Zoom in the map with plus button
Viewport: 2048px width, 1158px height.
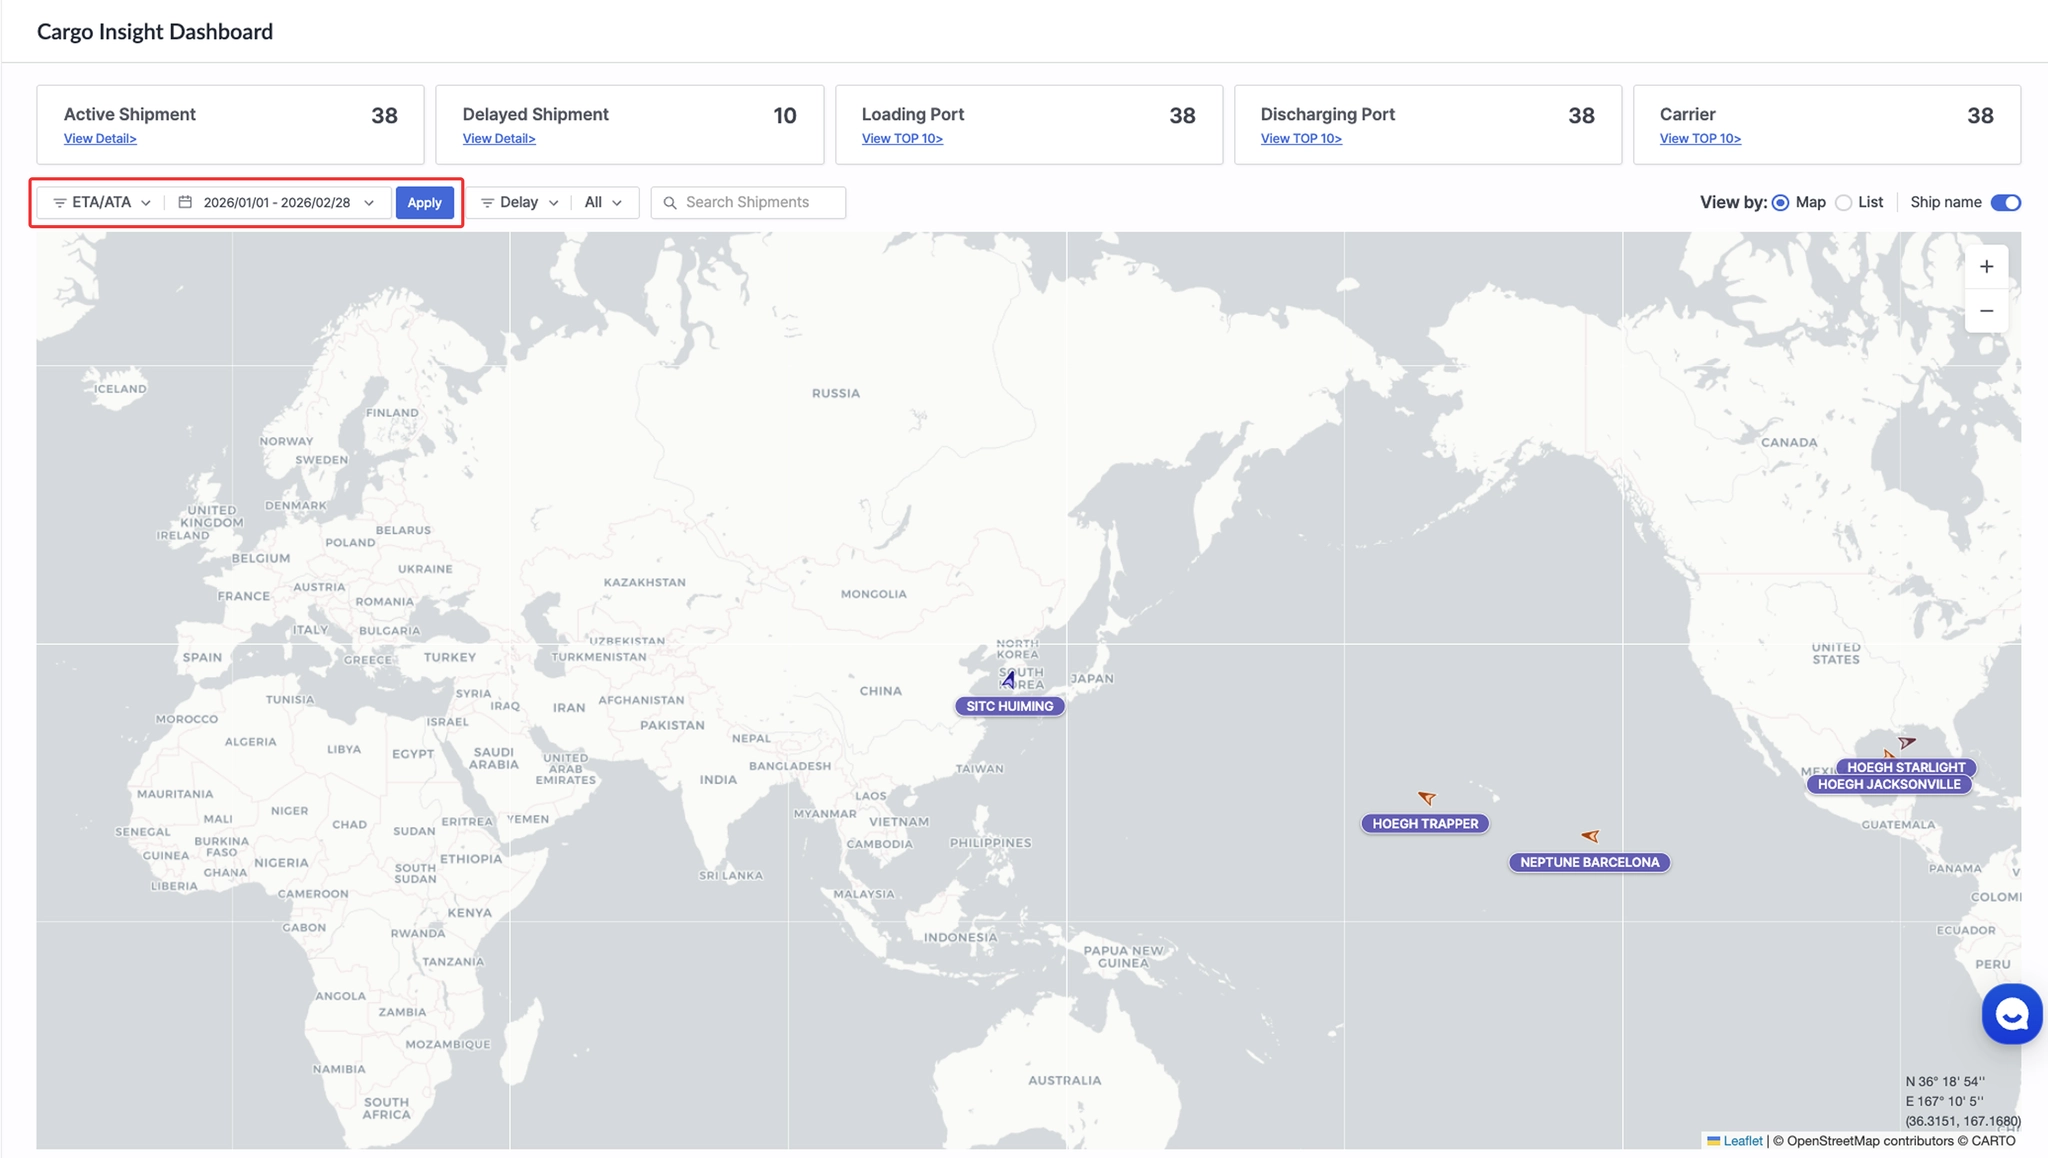(1986, 266)
